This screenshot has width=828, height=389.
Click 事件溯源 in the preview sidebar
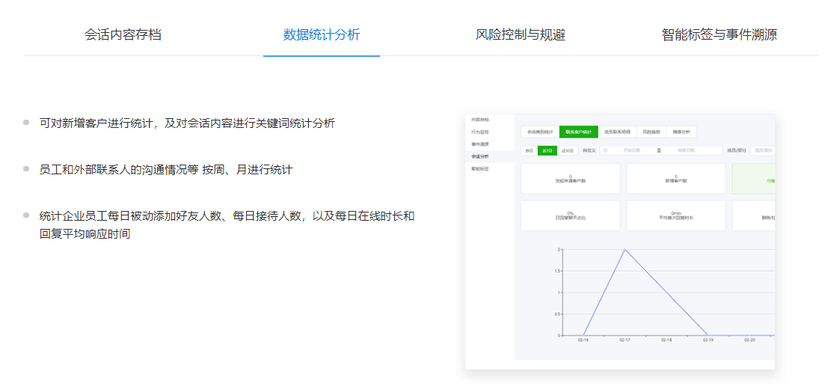click(x=480, y=144)
